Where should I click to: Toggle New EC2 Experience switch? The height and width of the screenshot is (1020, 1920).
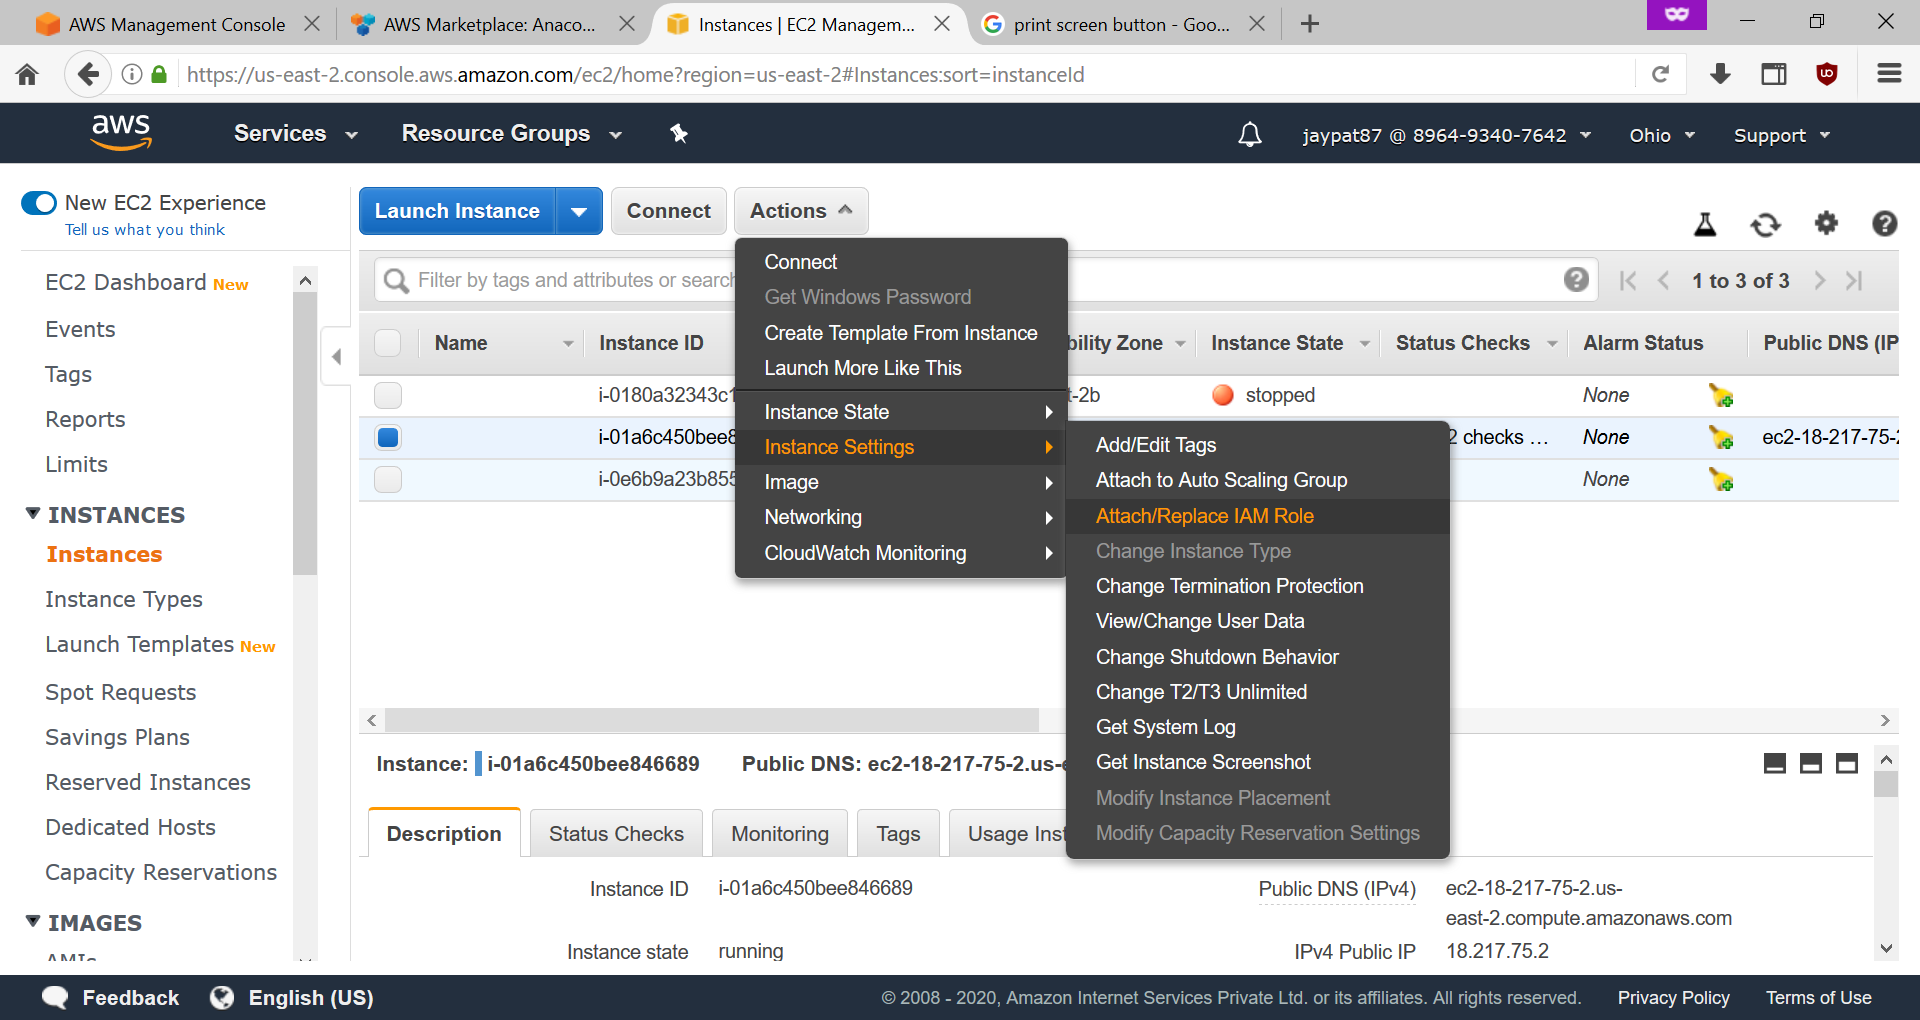point(39,203)
